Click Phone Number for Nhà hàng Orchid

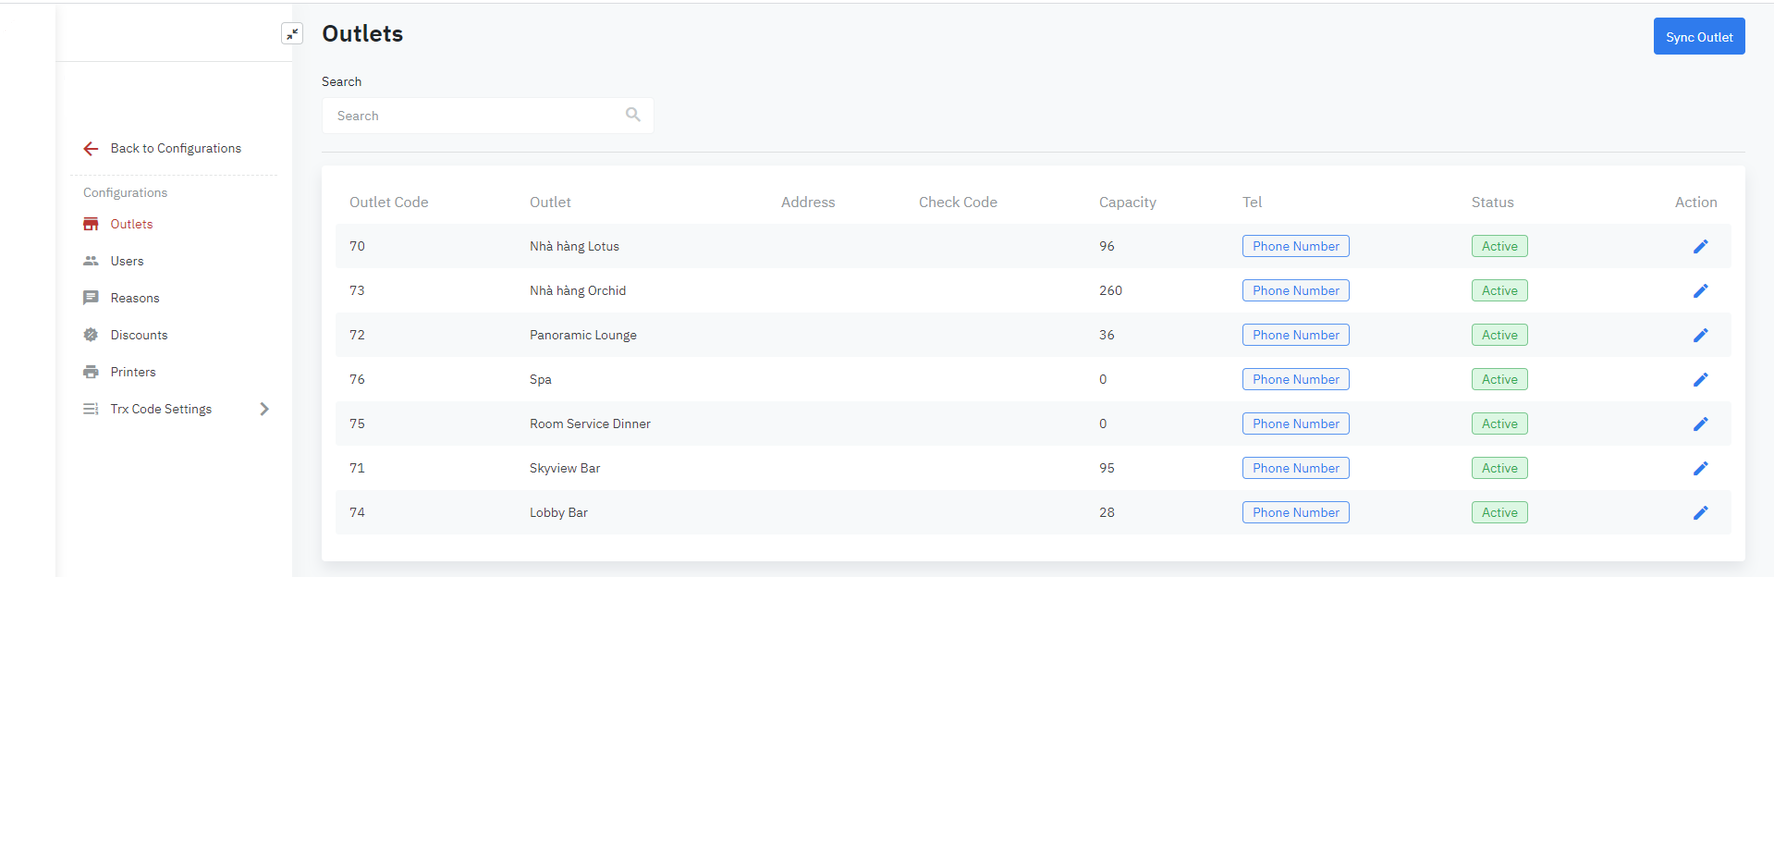click(x=1295, y=291)
